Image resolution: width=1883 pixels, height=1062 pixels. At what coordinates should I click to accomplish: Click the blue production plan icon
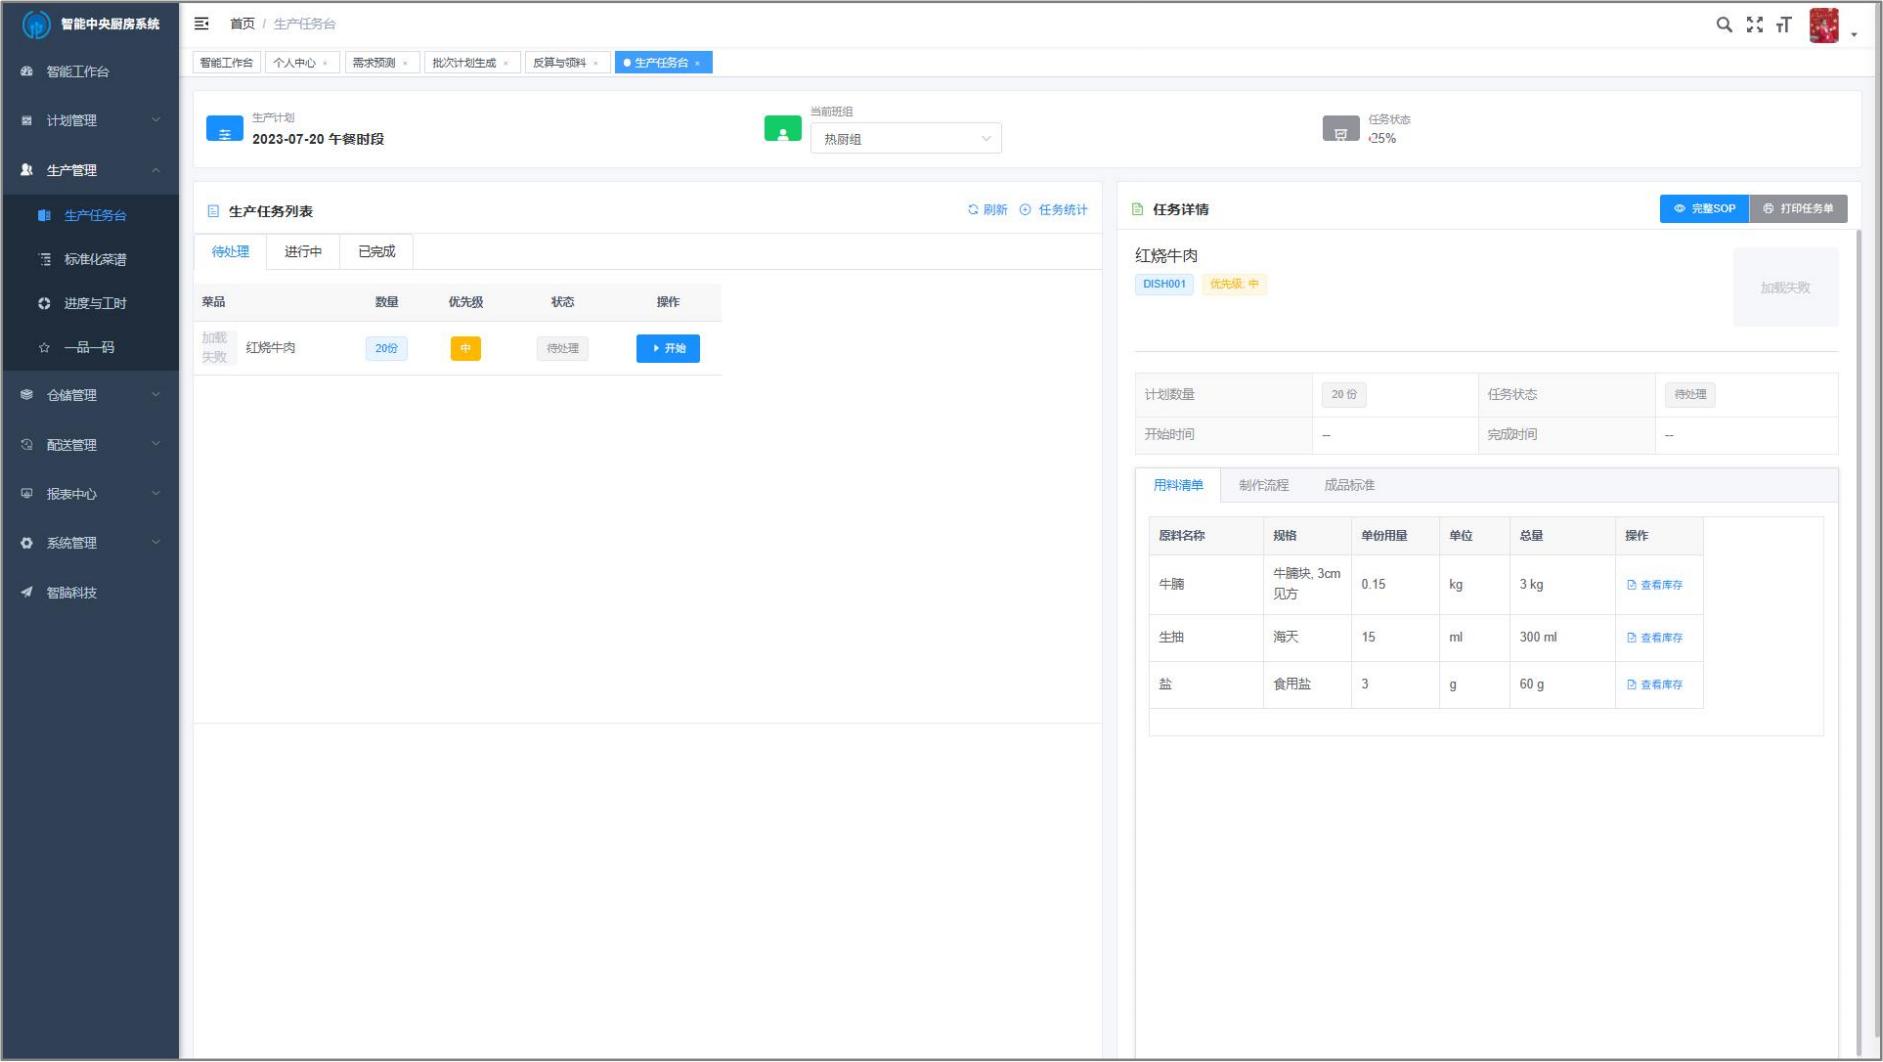click(x=224, y=129)
